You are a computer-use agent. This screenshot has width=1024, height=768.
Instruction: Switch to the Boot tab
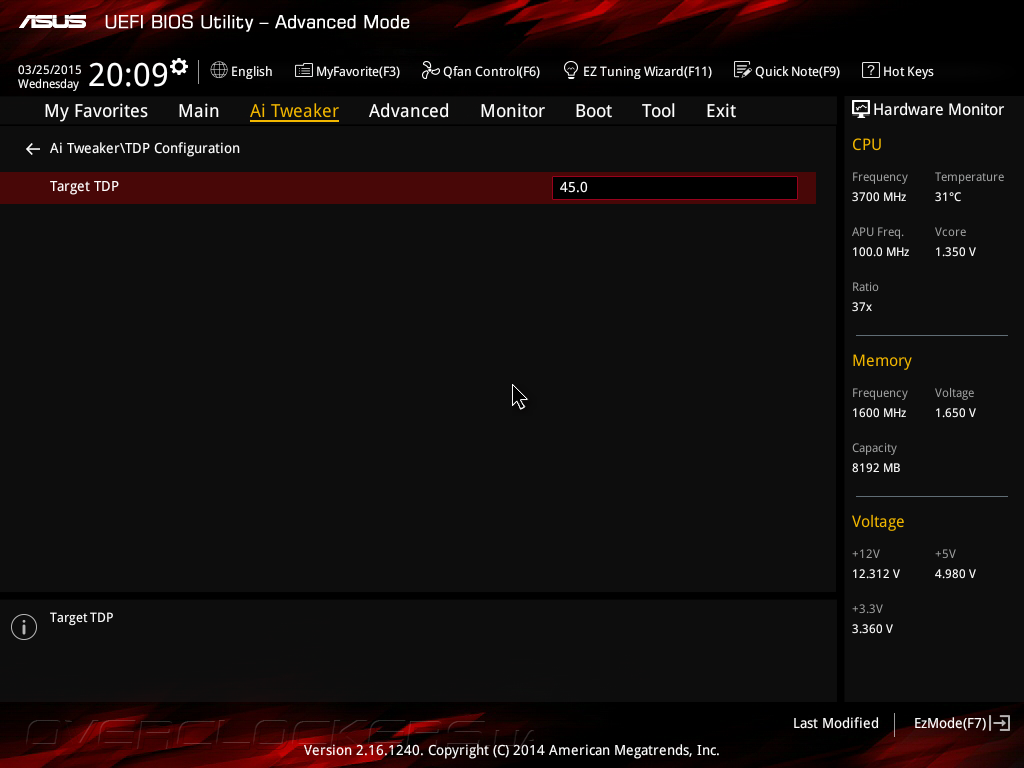(594, 111)
